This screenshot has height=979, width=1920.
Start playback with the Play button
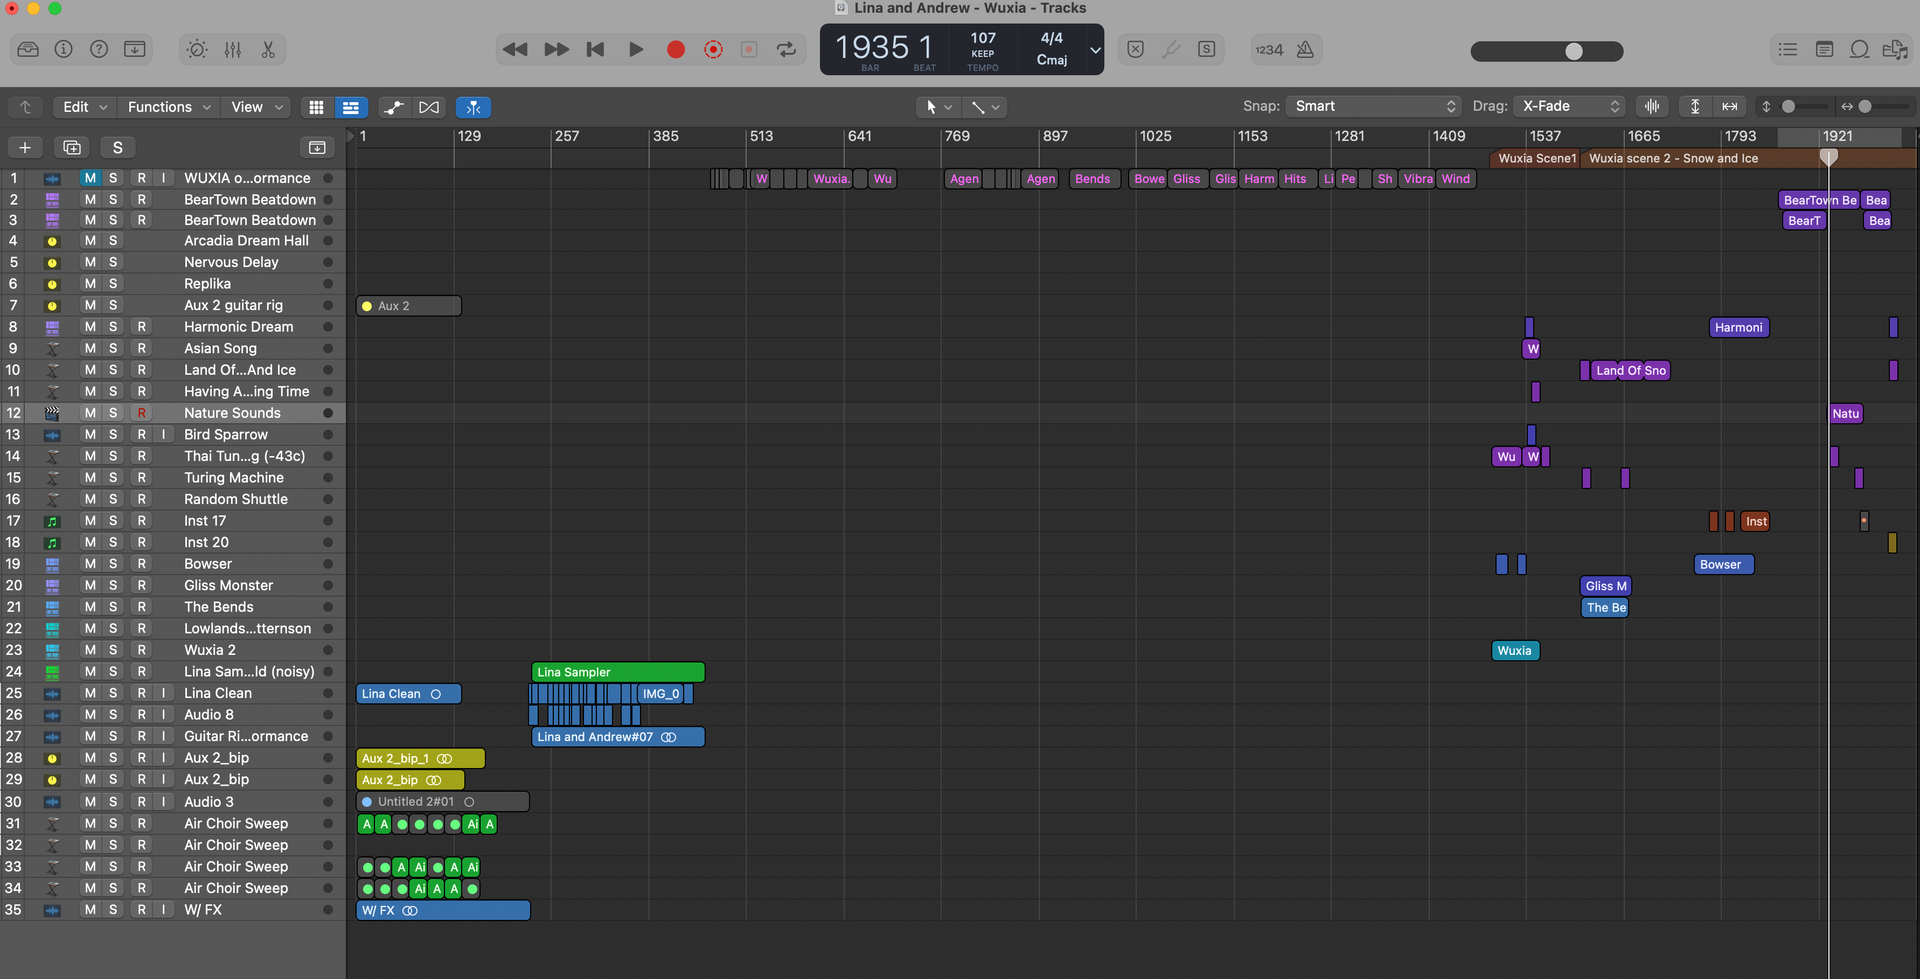pyautogui.click(x=636, y=49)
